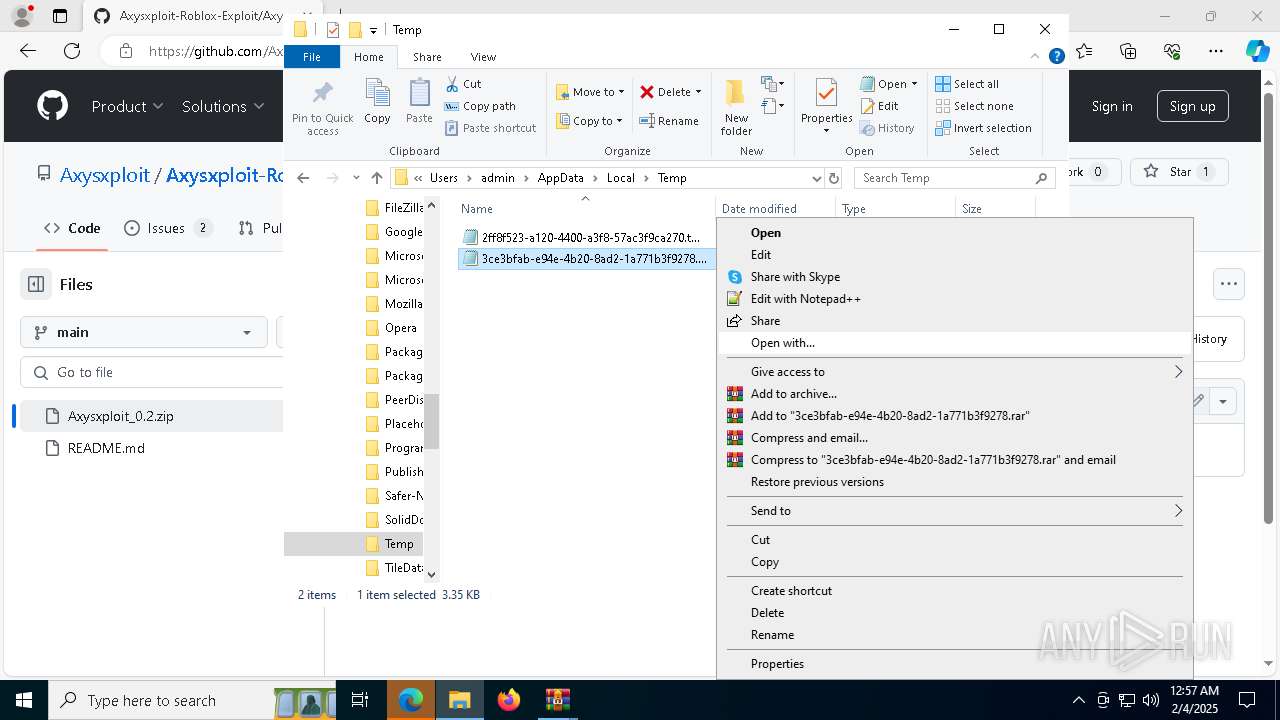Open recent locations dropdown arrow
1280x720 pixels.
[x=356, y=178]
